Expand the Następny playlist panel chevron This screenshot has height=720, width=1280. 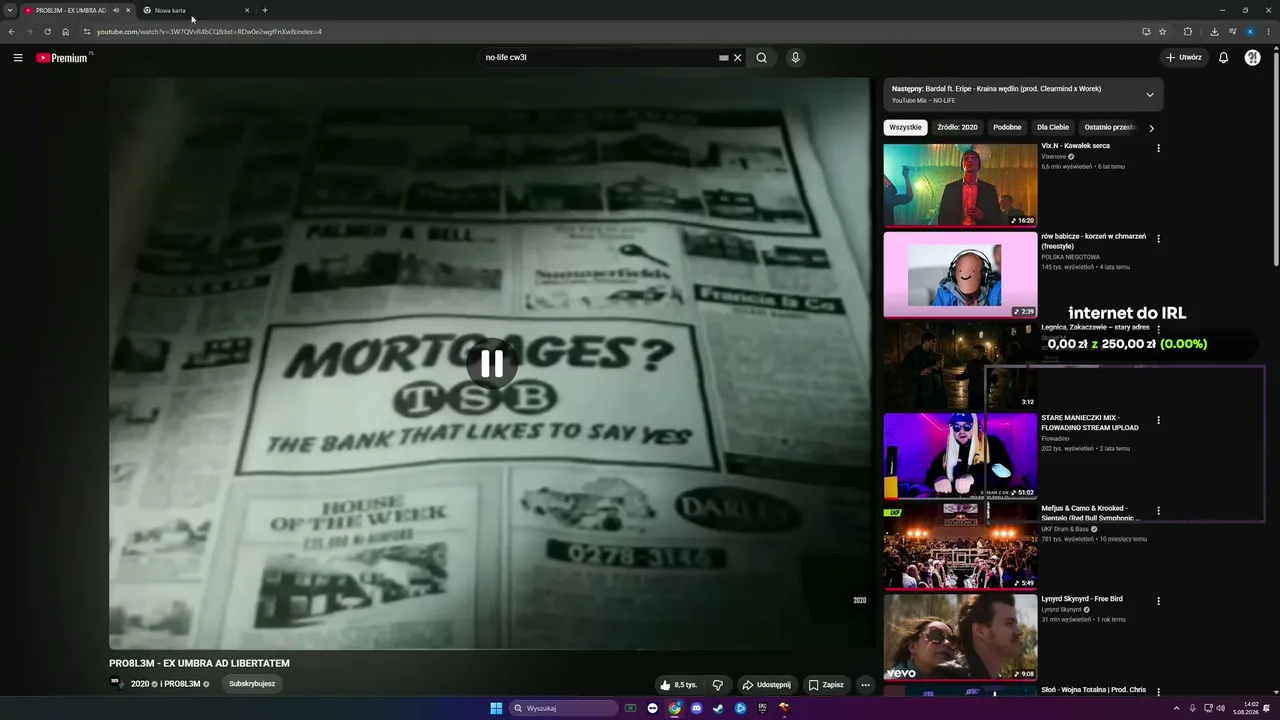point(1150,95)
